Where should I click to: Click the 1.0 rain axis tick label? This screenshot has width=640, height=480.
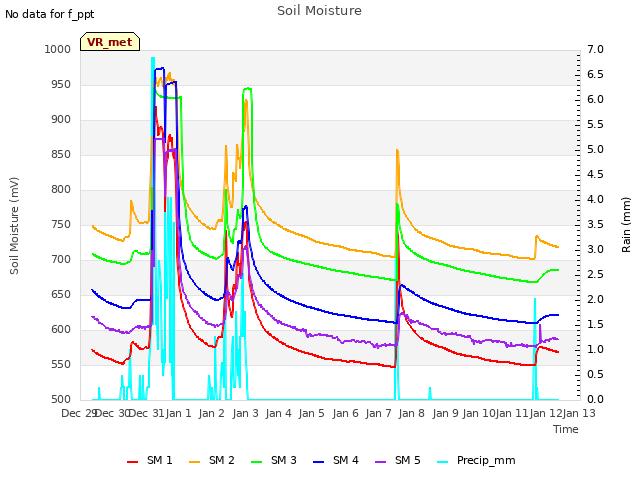coord(595,349)
